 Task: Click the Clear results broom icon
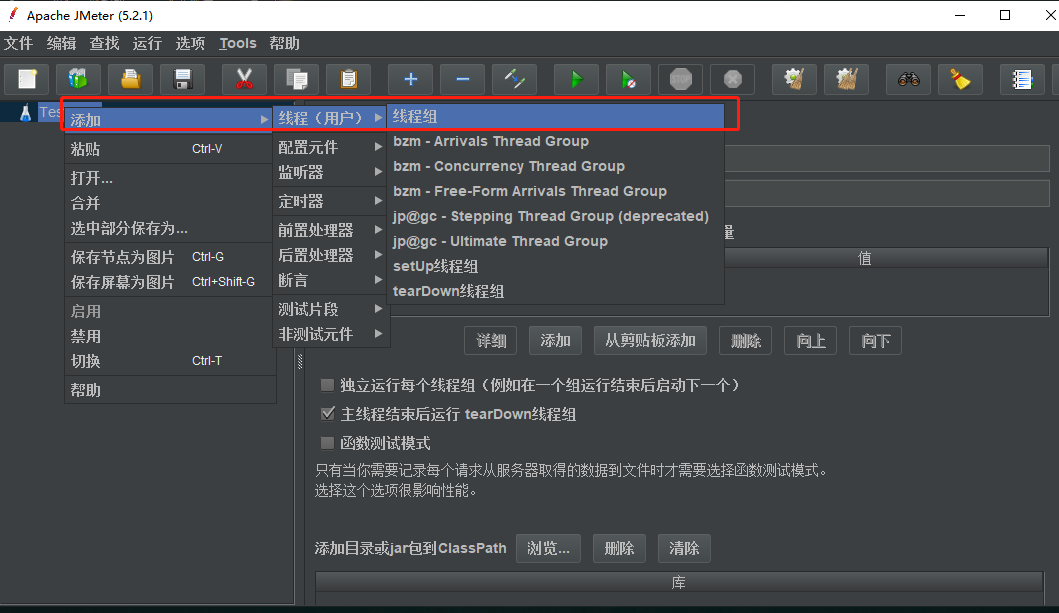795,79
